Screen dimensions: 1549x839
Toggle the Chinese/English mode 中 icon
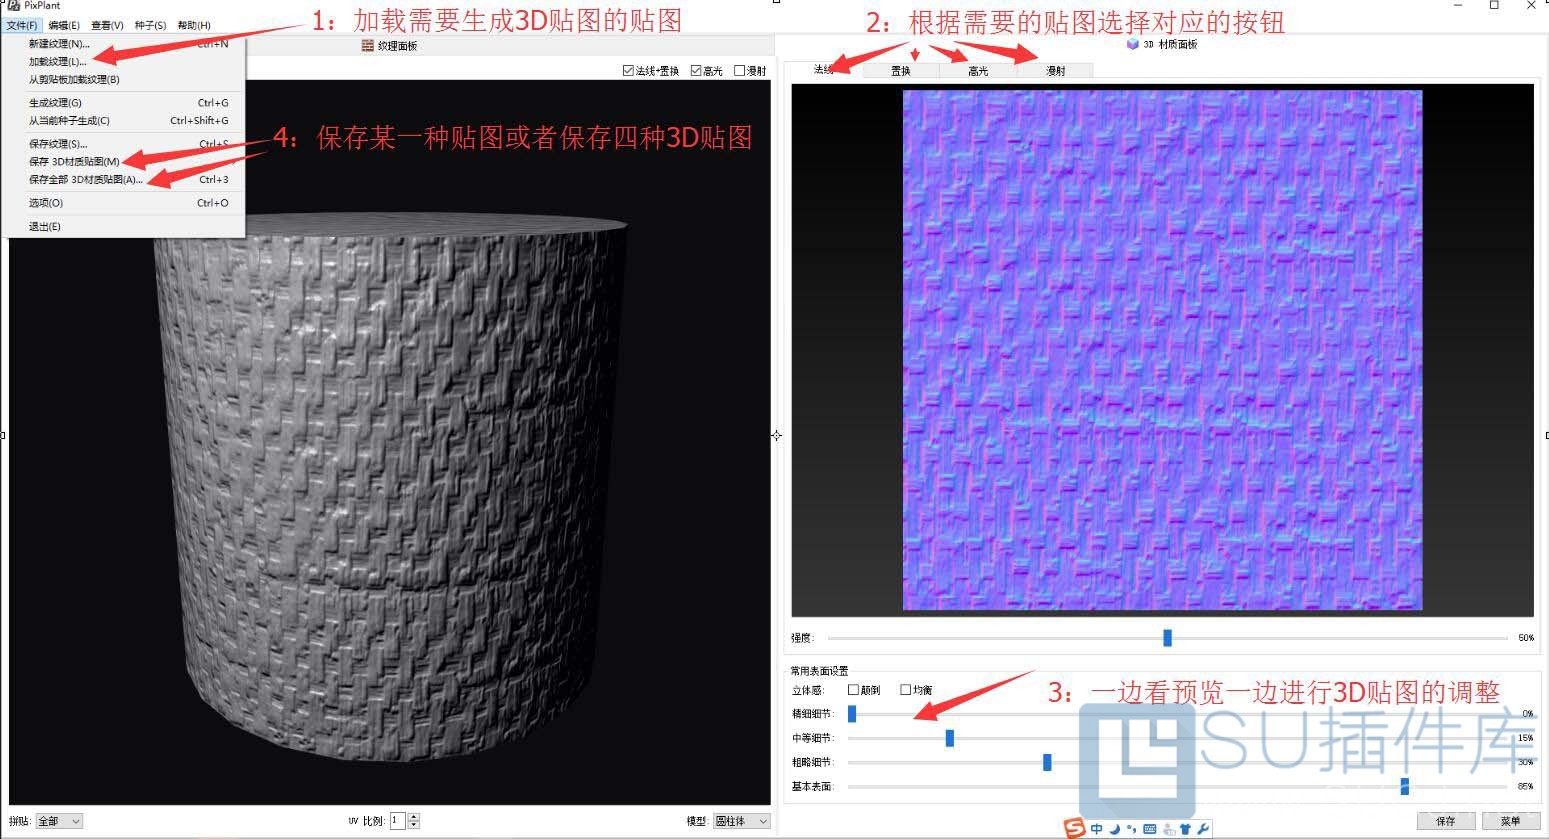(1097, 828)
